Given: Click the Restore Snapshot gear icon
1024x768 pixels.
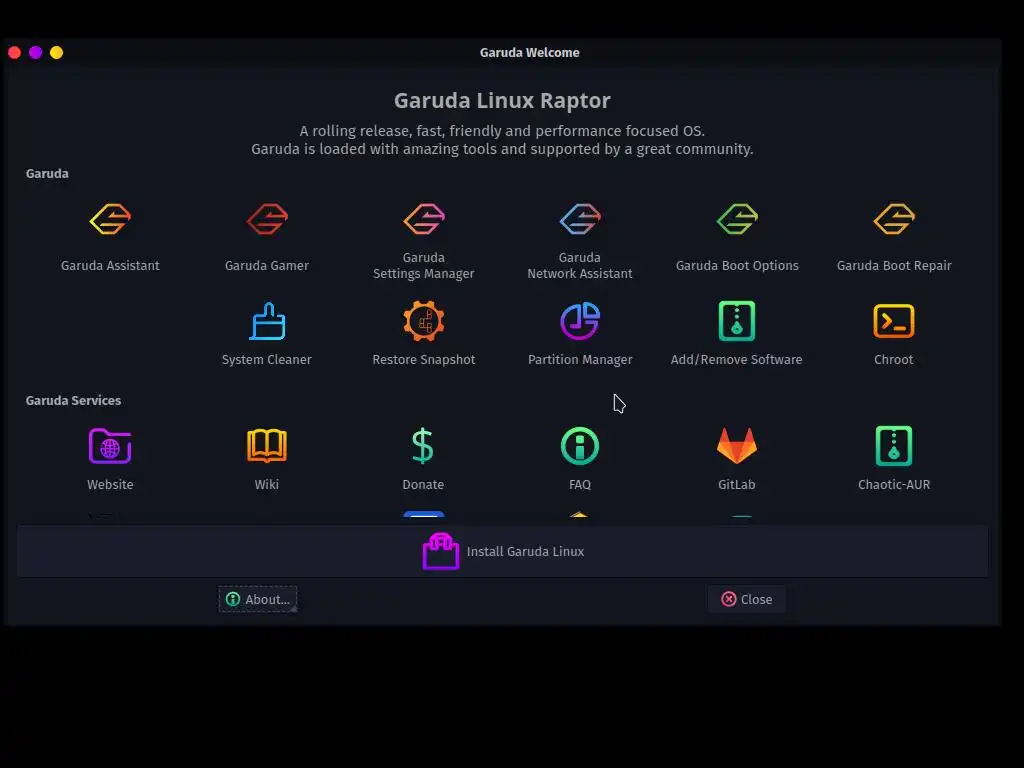Looking at the screenshot, I should point(423,321).
